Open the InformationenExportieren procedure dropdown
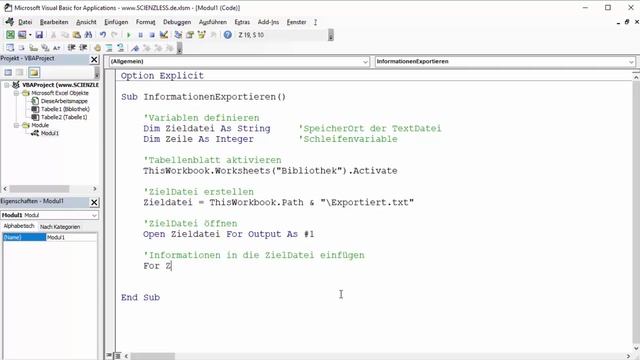The image size is (640, 360). tap(631, 62)
